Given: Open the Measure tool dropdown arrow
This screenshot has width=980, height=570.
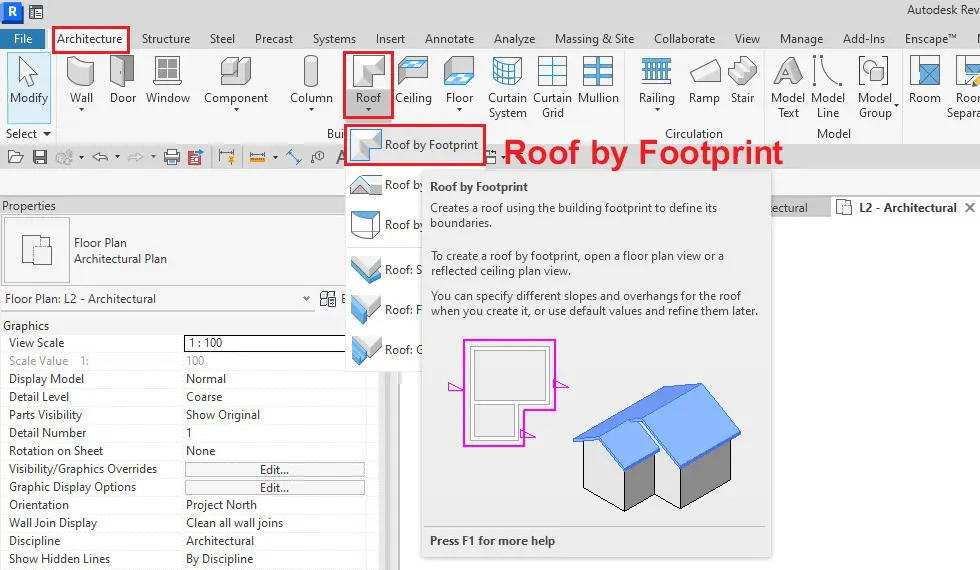Looking at the screenshot, I should tap(275, 157).
